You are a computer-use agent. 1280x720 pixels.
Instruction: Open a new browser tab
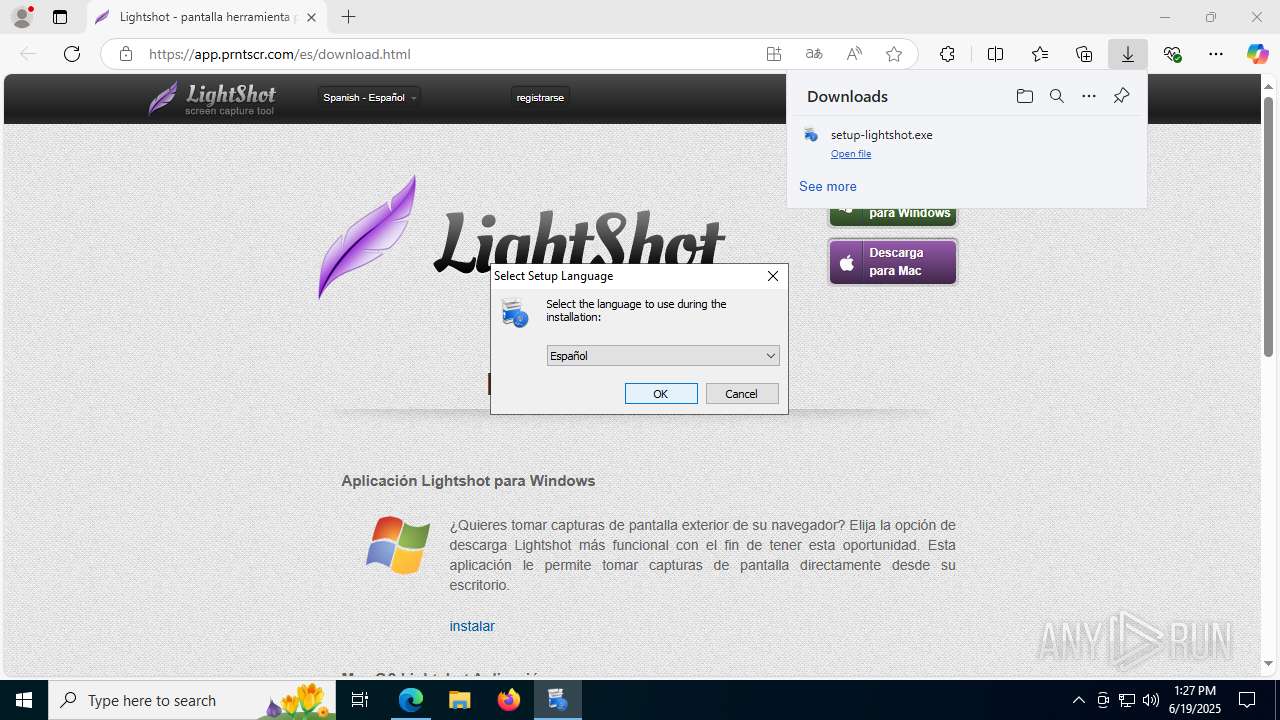pos(348,17)
